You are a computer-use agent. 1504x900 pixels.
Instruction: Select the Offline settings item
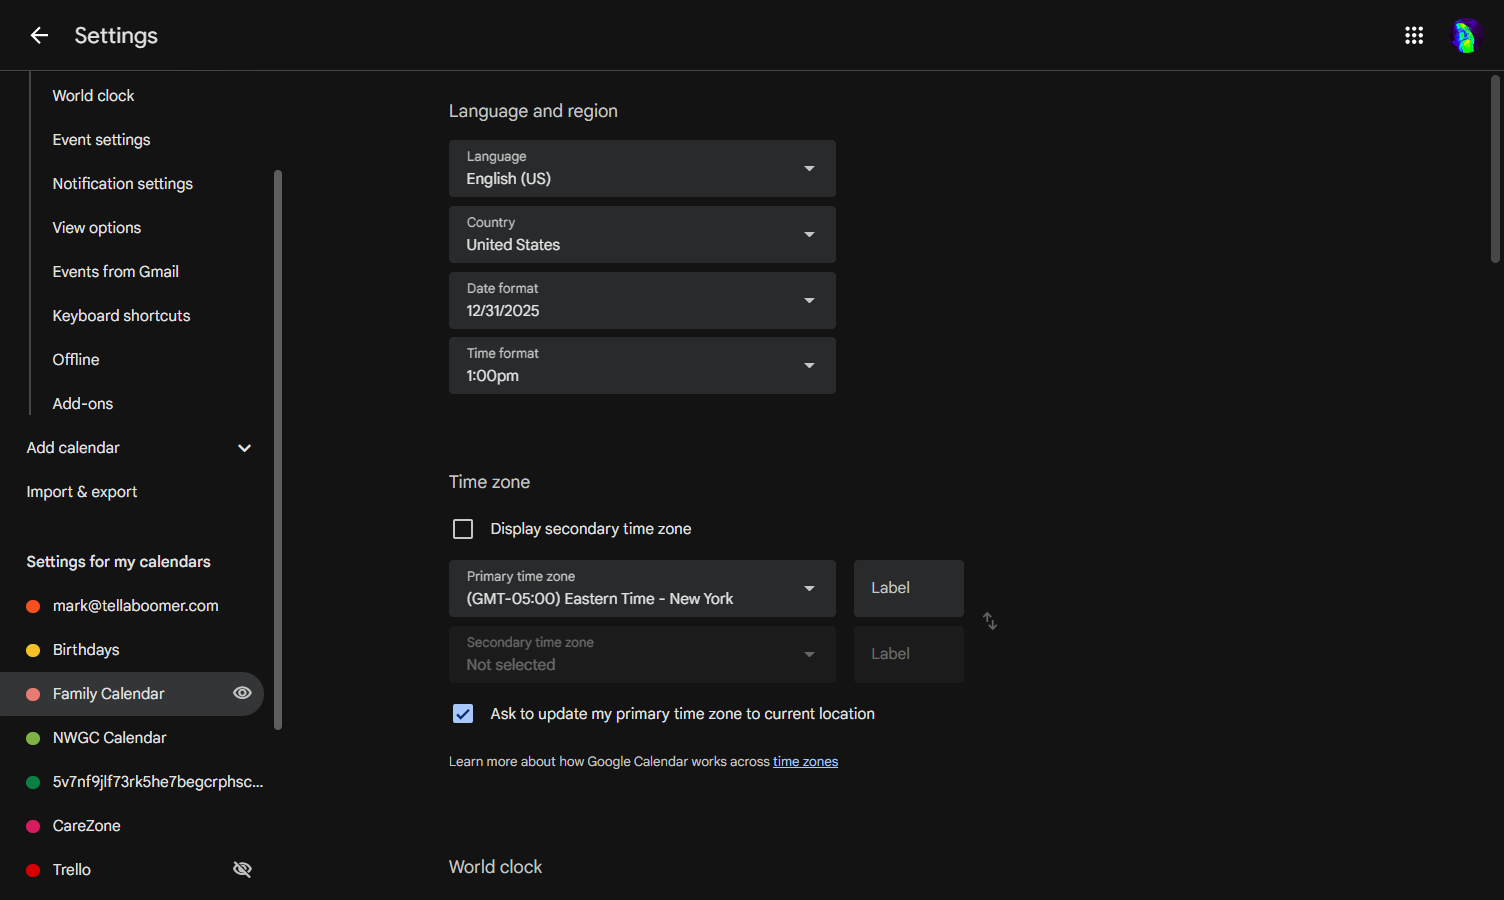pyautogui.click(x=76, y=360)
